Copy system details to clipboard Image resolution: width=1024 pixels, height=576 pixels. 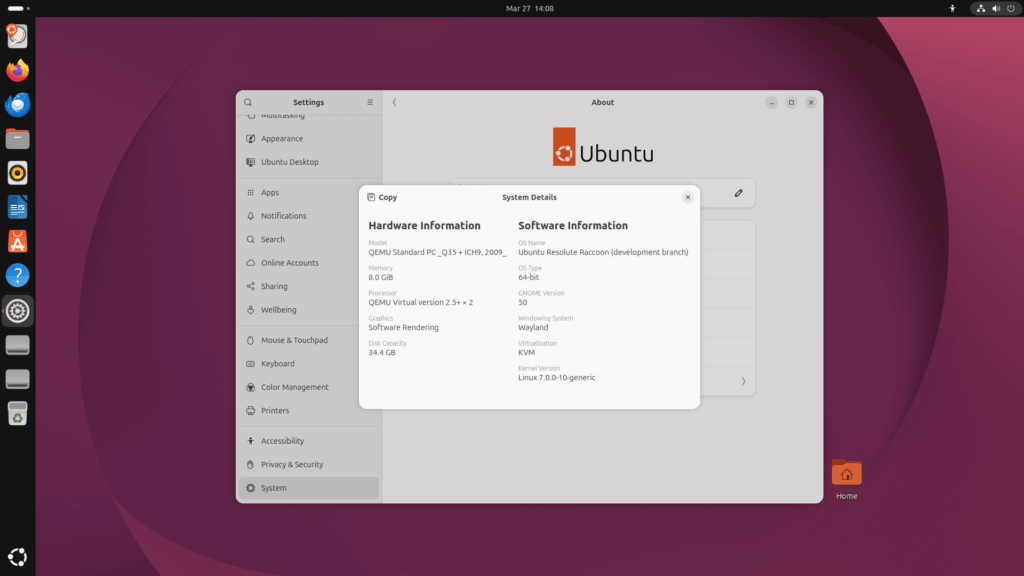(382, 198)
